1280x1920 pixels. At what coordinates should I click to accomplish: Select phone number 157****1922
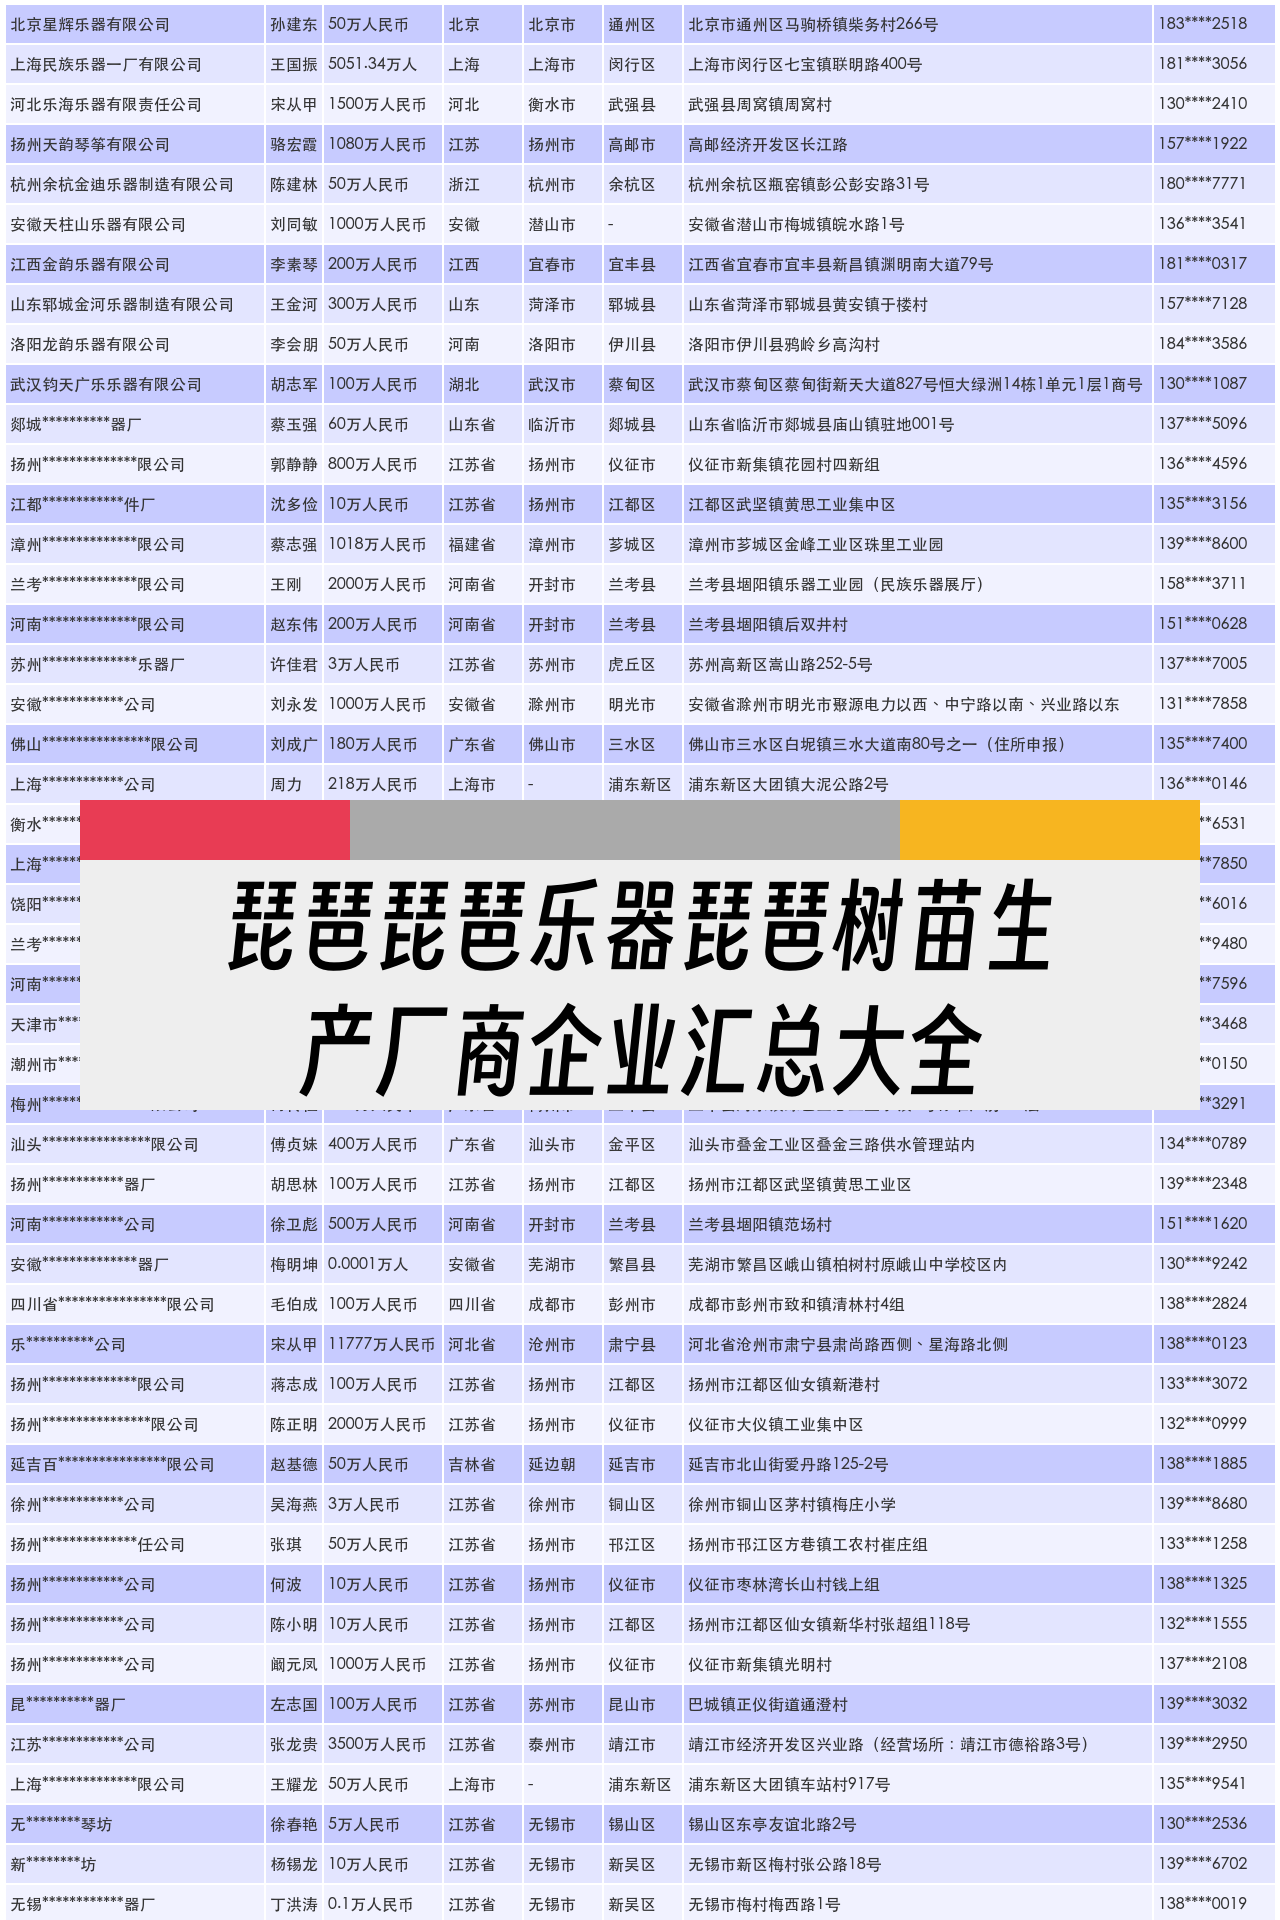tap(1203, 143)
